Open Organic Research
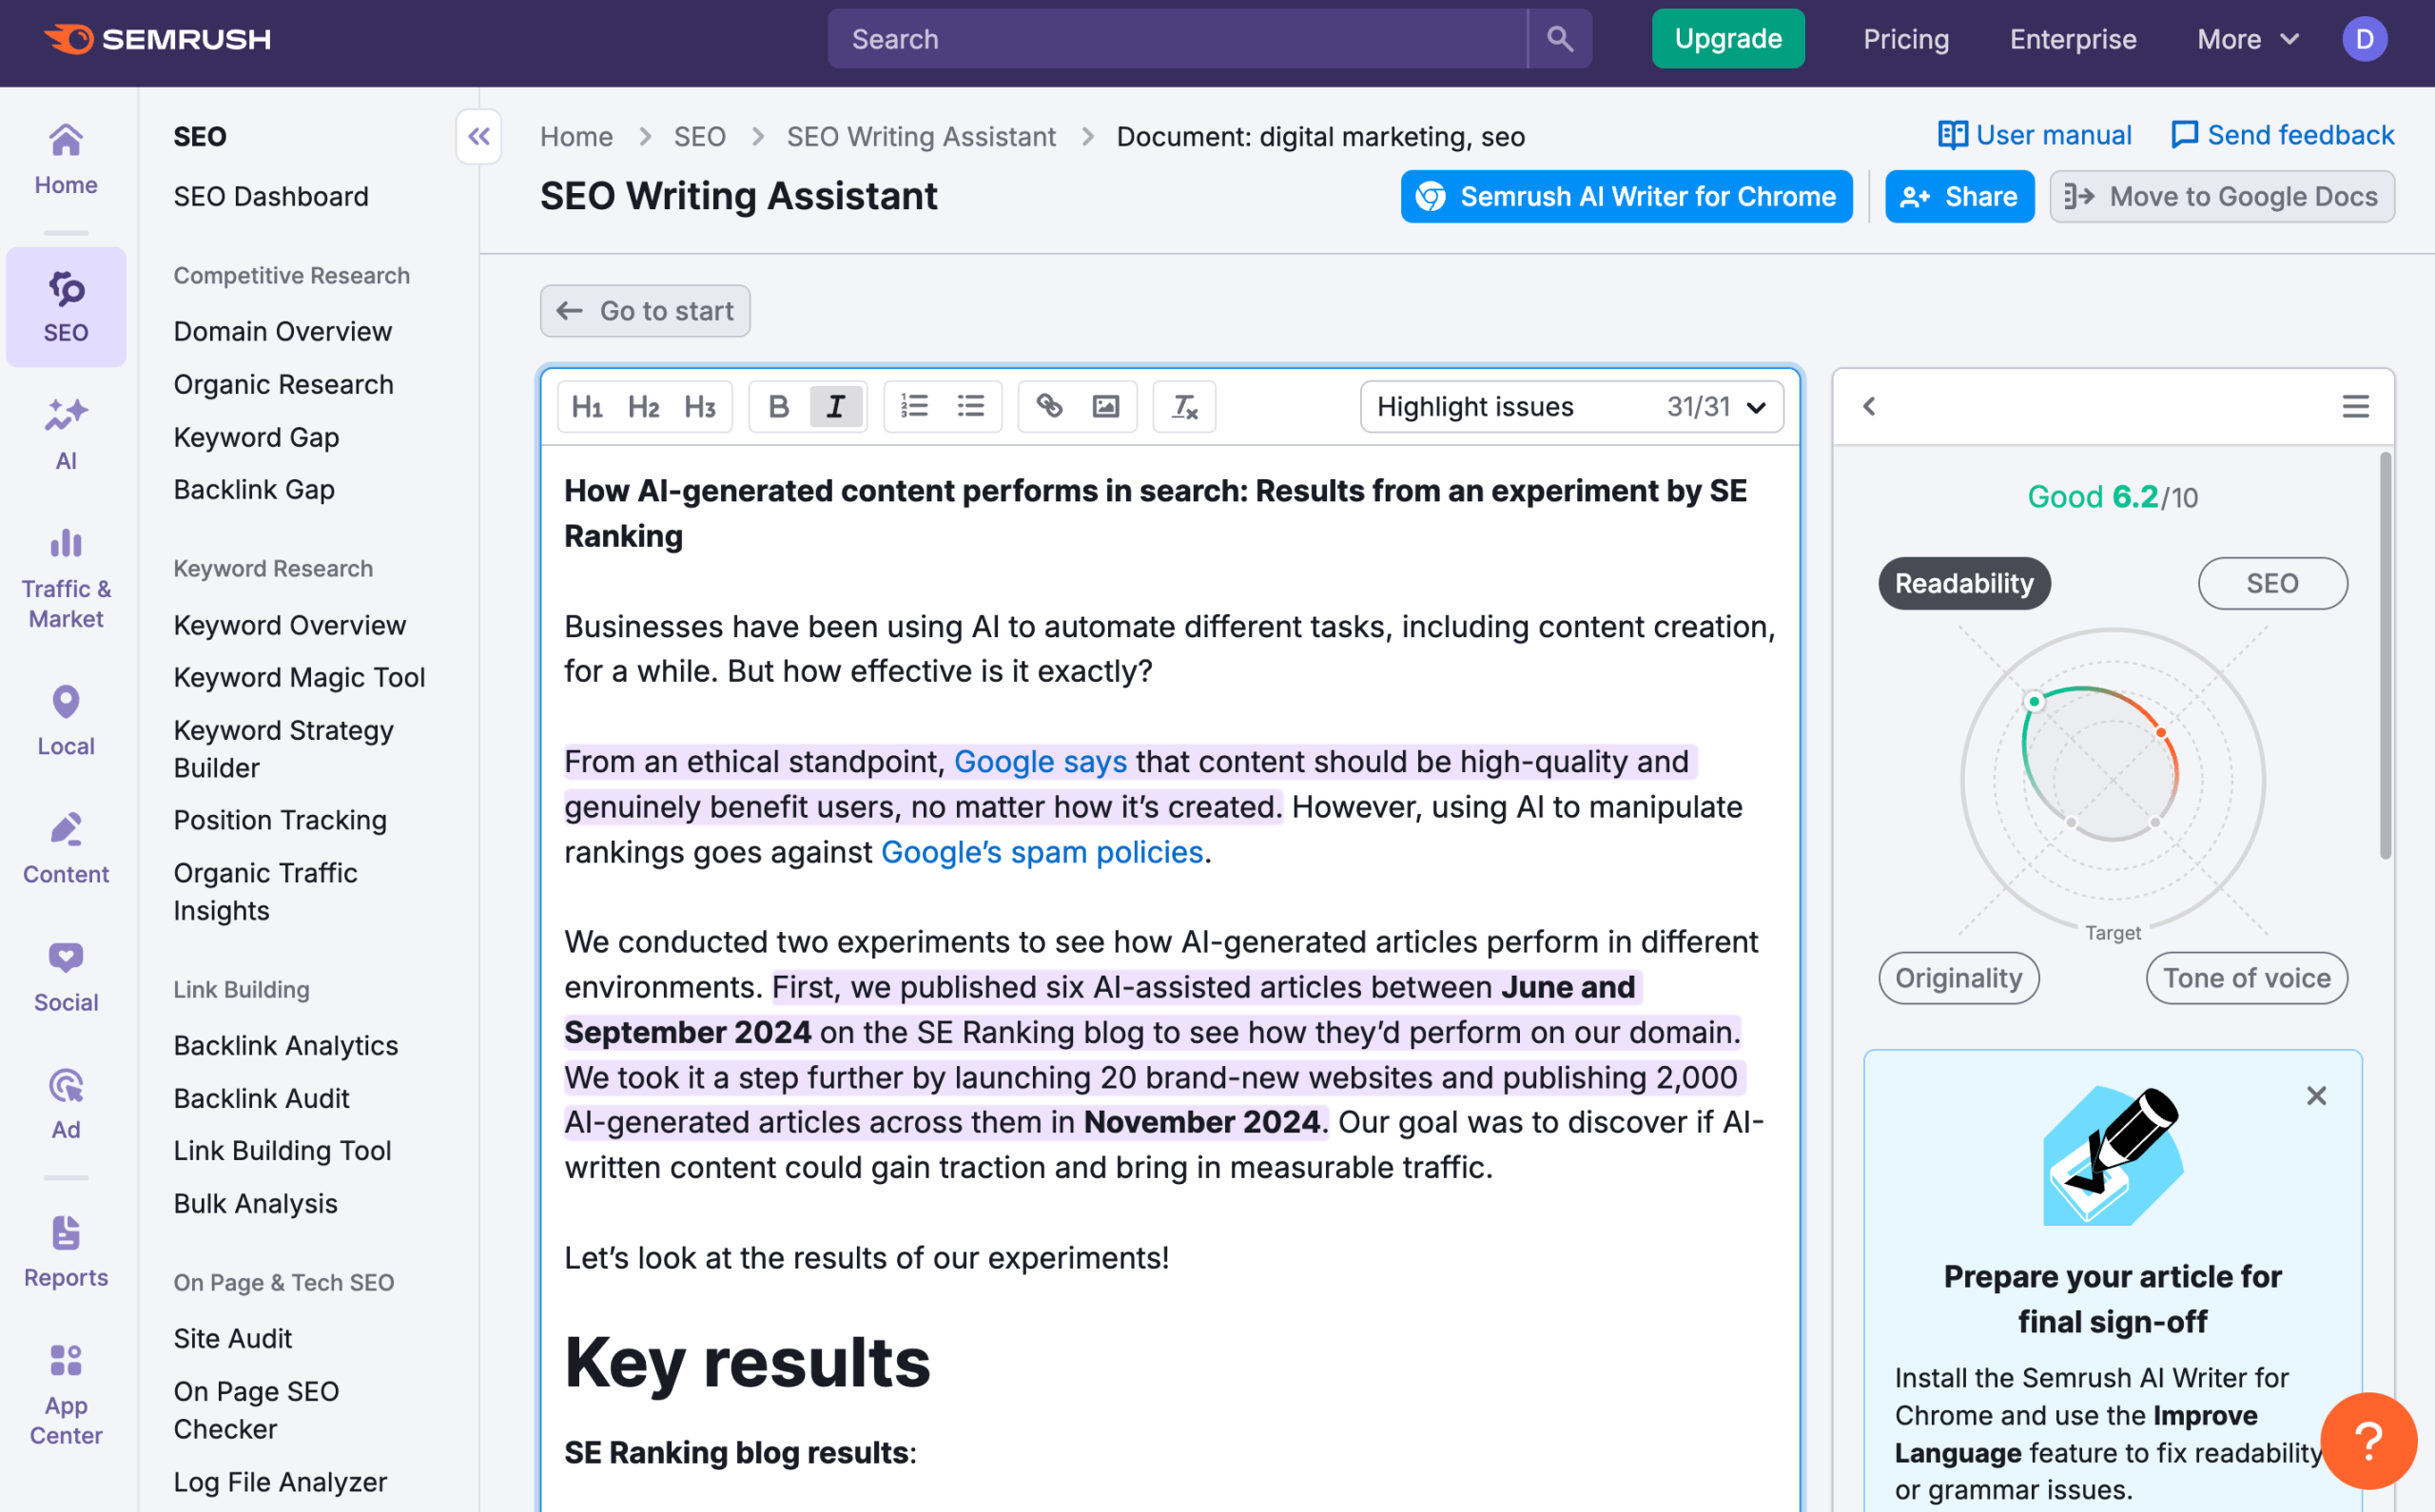The image size is (2435, 1512). coord(283,384)
